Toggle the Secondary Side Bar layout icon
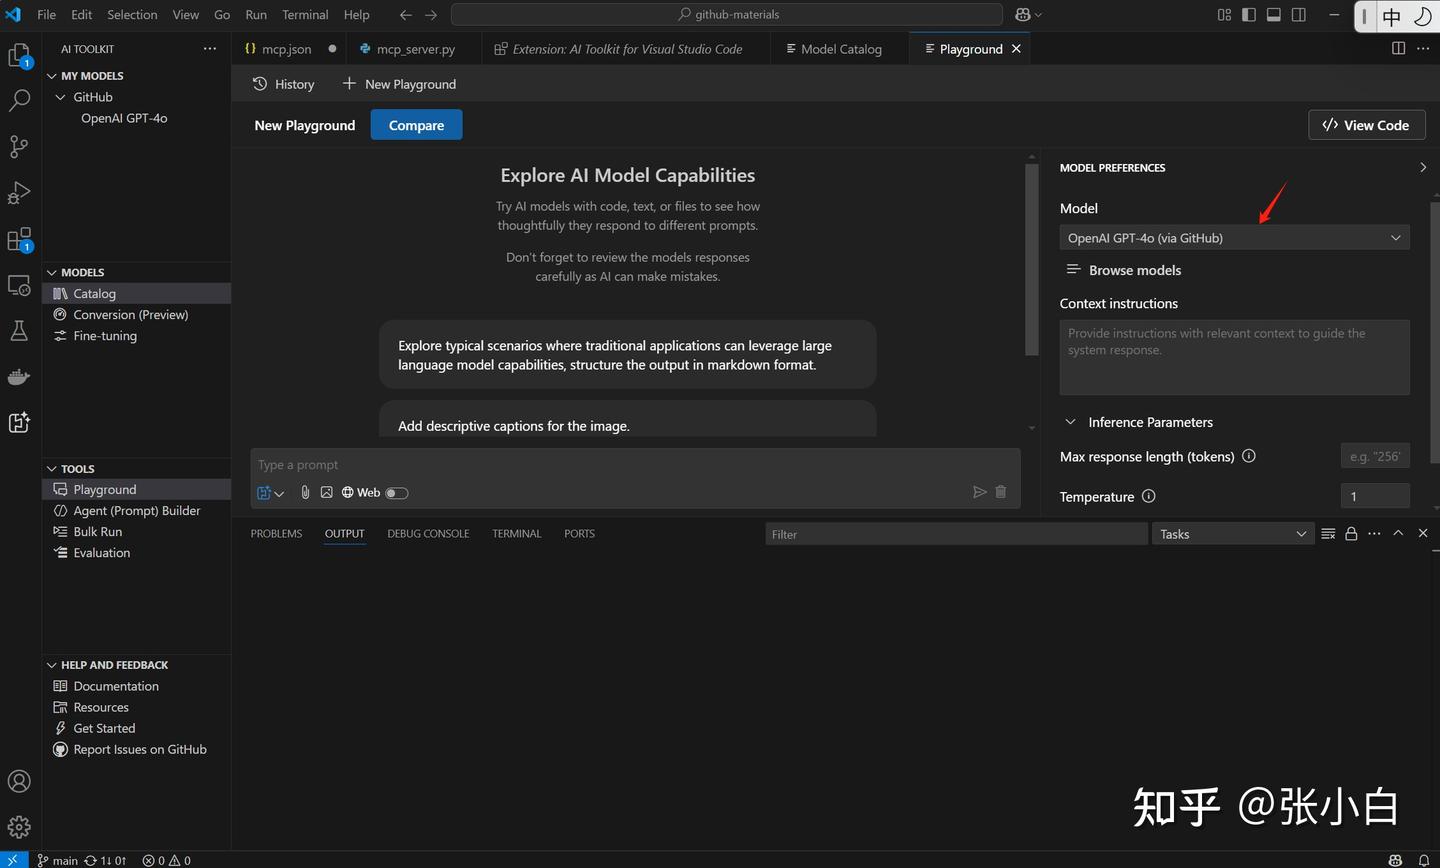The width and height of the screenshot is (1440, 868). tap(1299, 15)
